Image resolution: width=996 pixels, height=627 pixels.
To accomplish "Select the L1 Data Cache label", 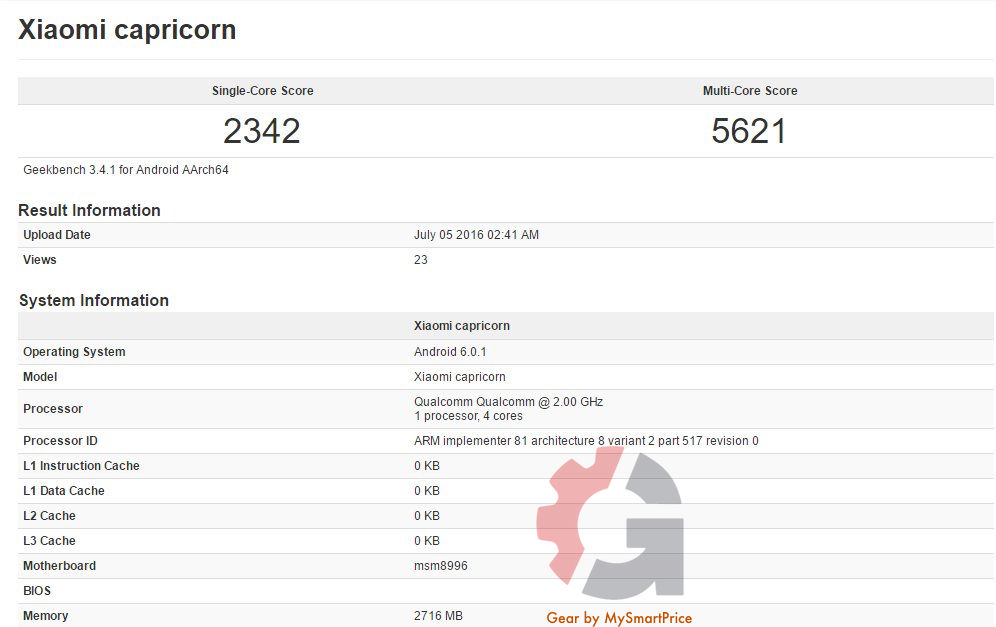I will click(x=64, y=490).
